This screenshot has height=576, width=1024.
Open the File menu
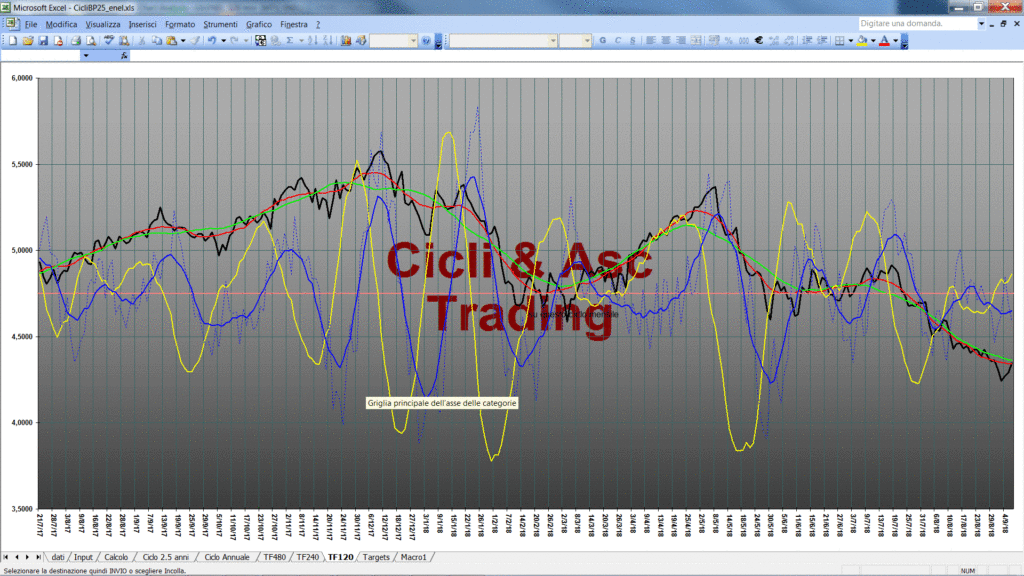[x=31, y=24]
